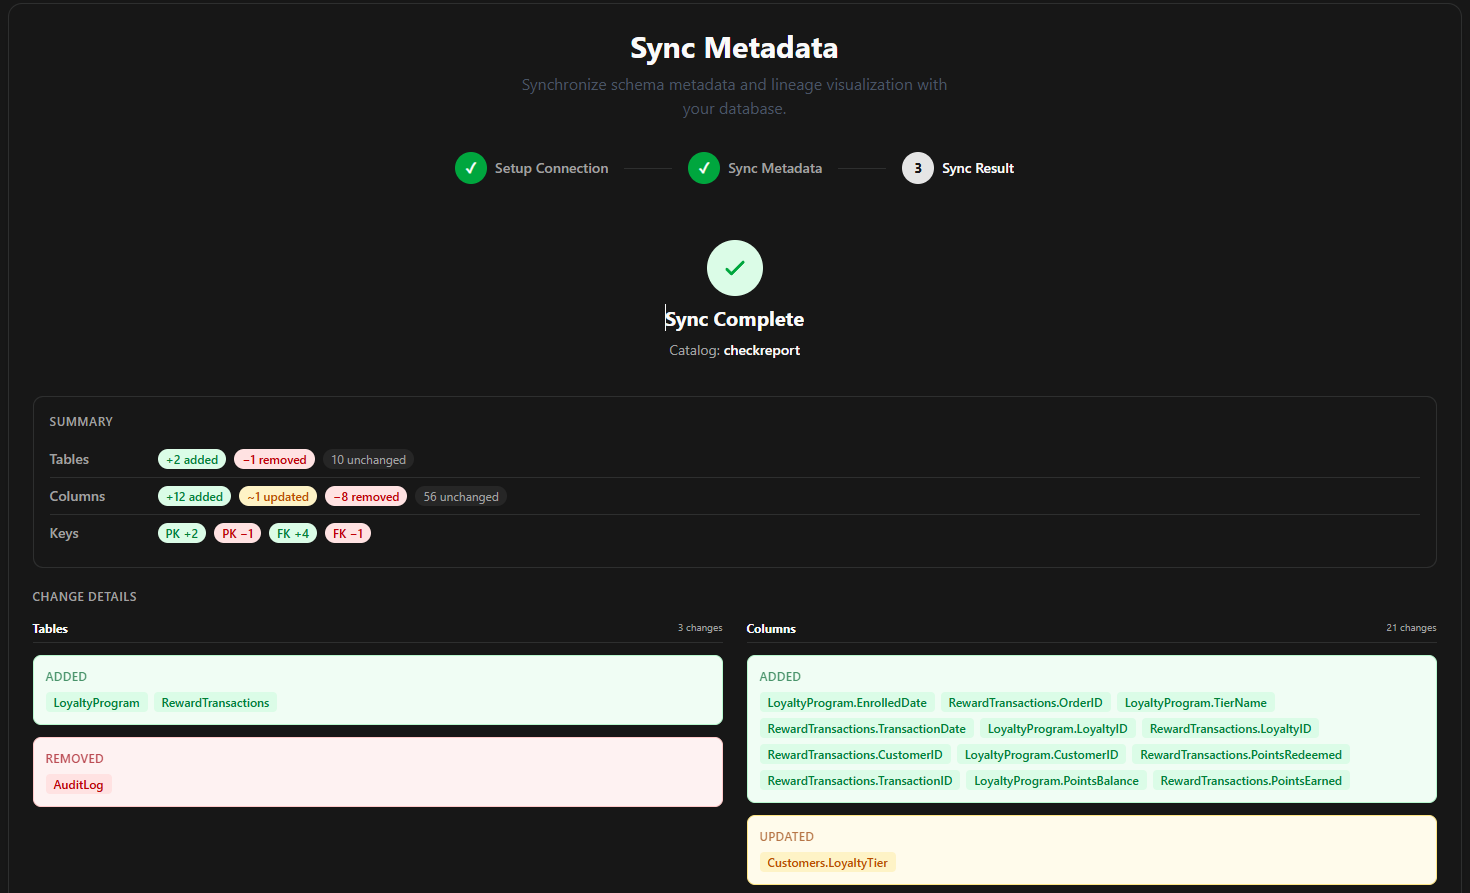The height and width of the screenshot is (893, 1470).
Task: Click the 'Tables' row label in Summary
Action: (x=69, y=459)
